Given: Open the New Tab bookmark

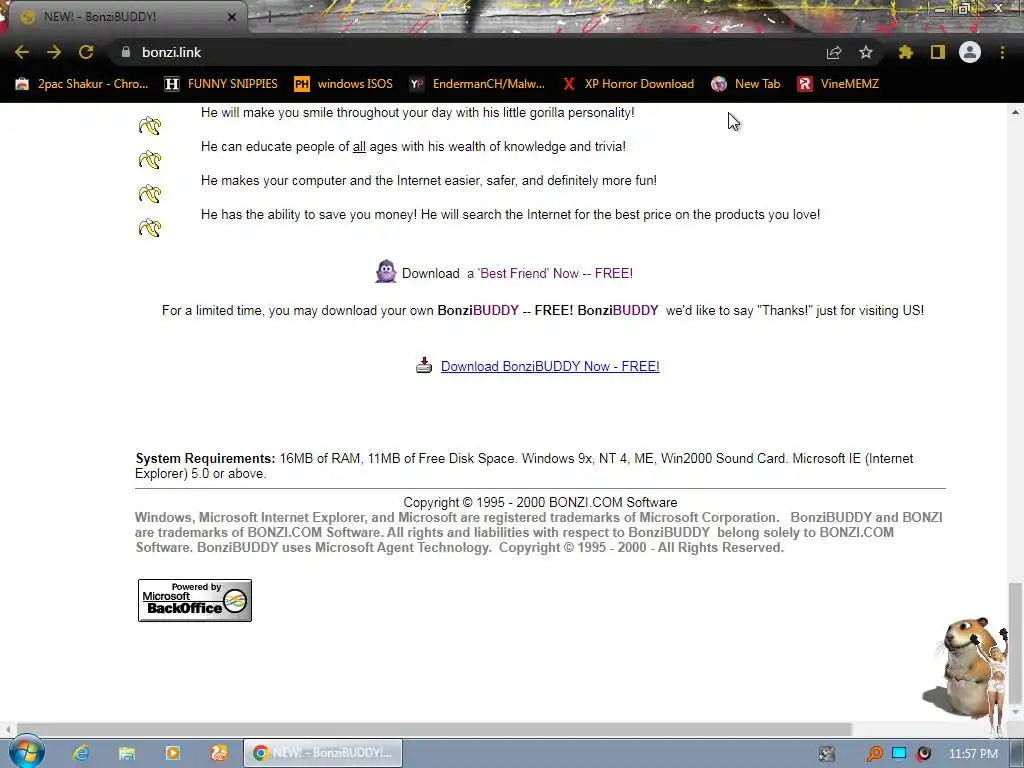Looking at the screenshot, I should point(746,84).
